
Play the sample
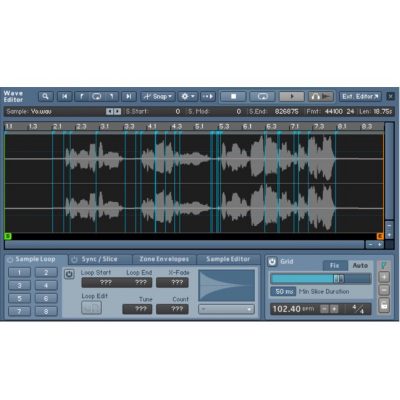pos(292,97)
